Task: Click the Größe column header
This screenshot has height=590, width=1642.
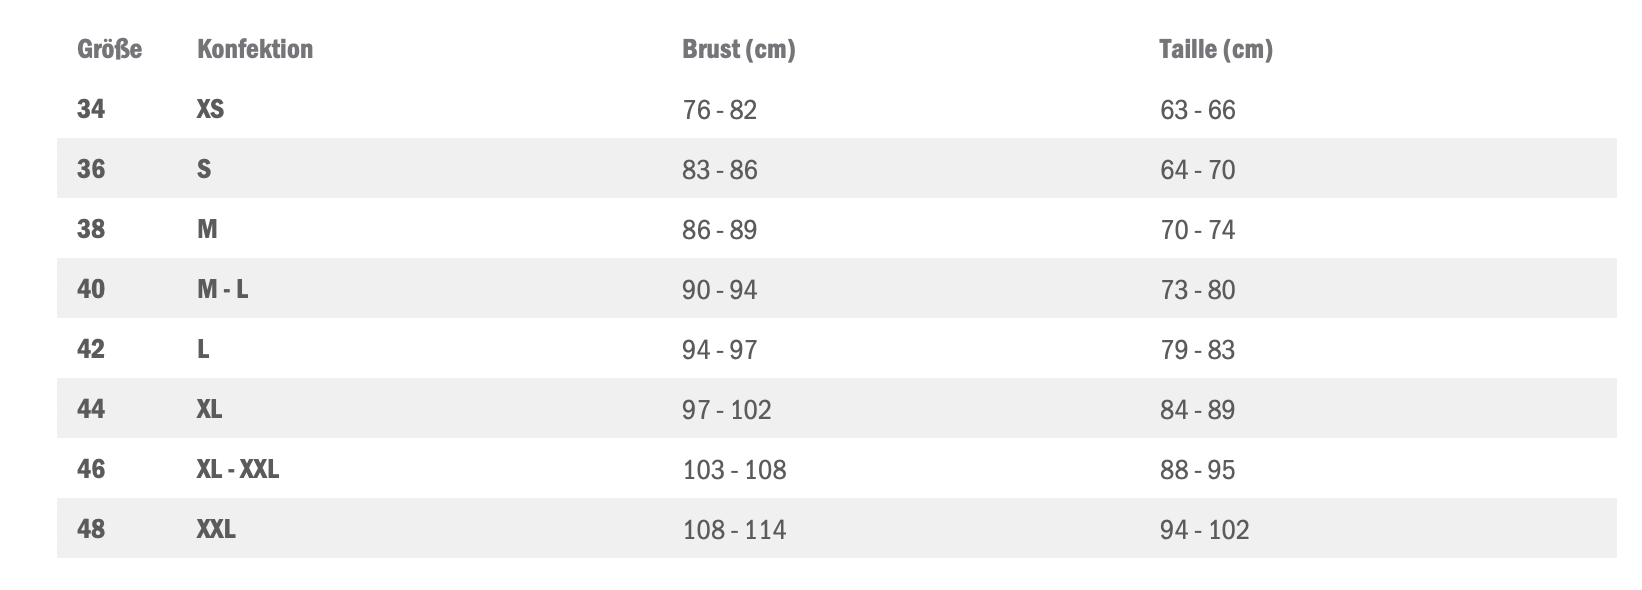Action: coord(109,49)
